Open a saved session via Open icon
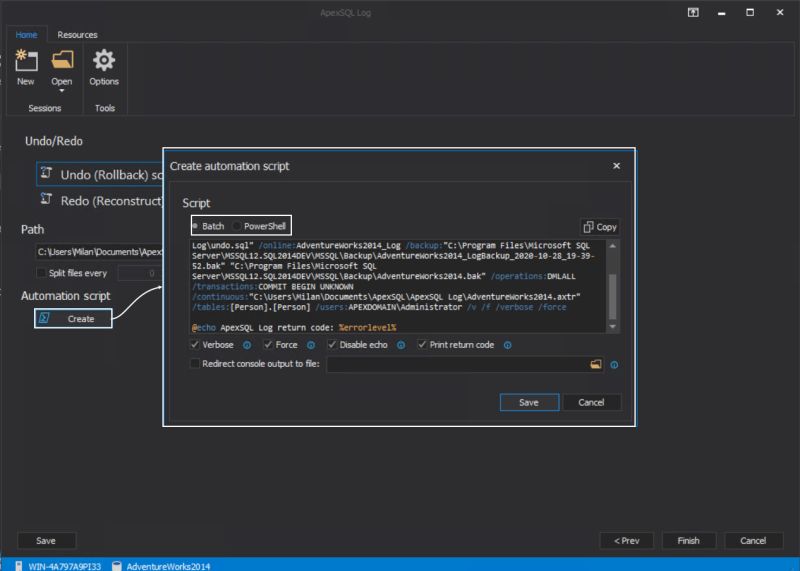800x571 pixels. pyautogui.click(x=62, y=60)
